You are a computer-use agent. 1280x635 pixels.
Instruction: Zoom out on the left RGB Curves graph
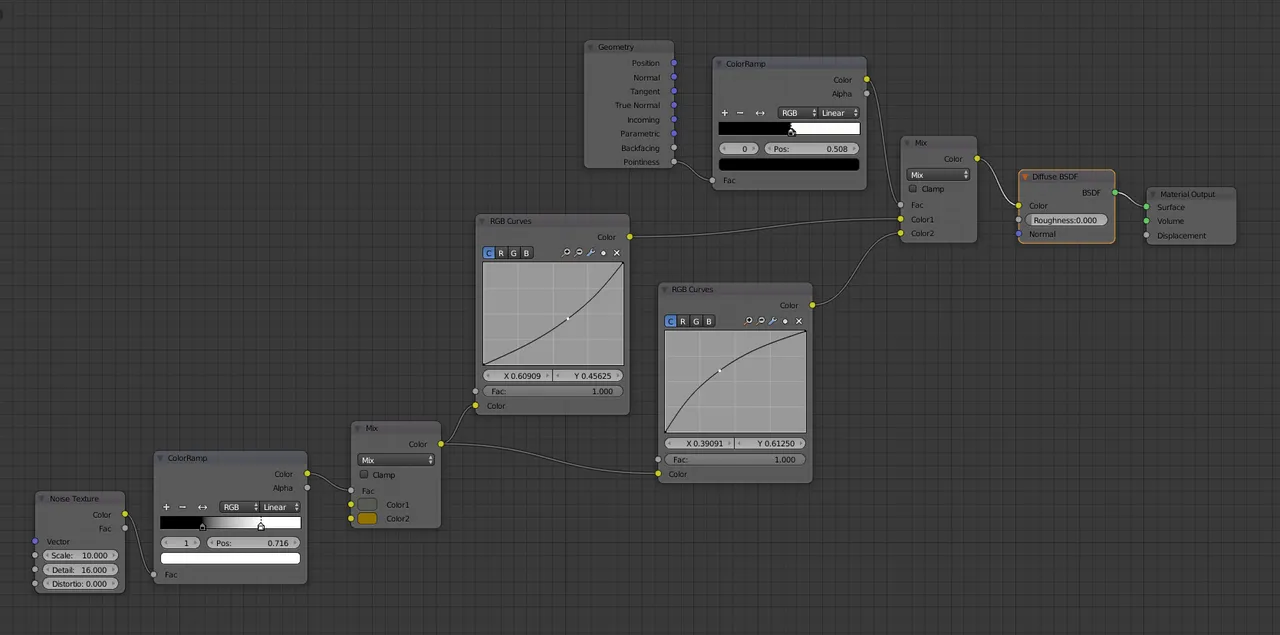coord(578,253)
